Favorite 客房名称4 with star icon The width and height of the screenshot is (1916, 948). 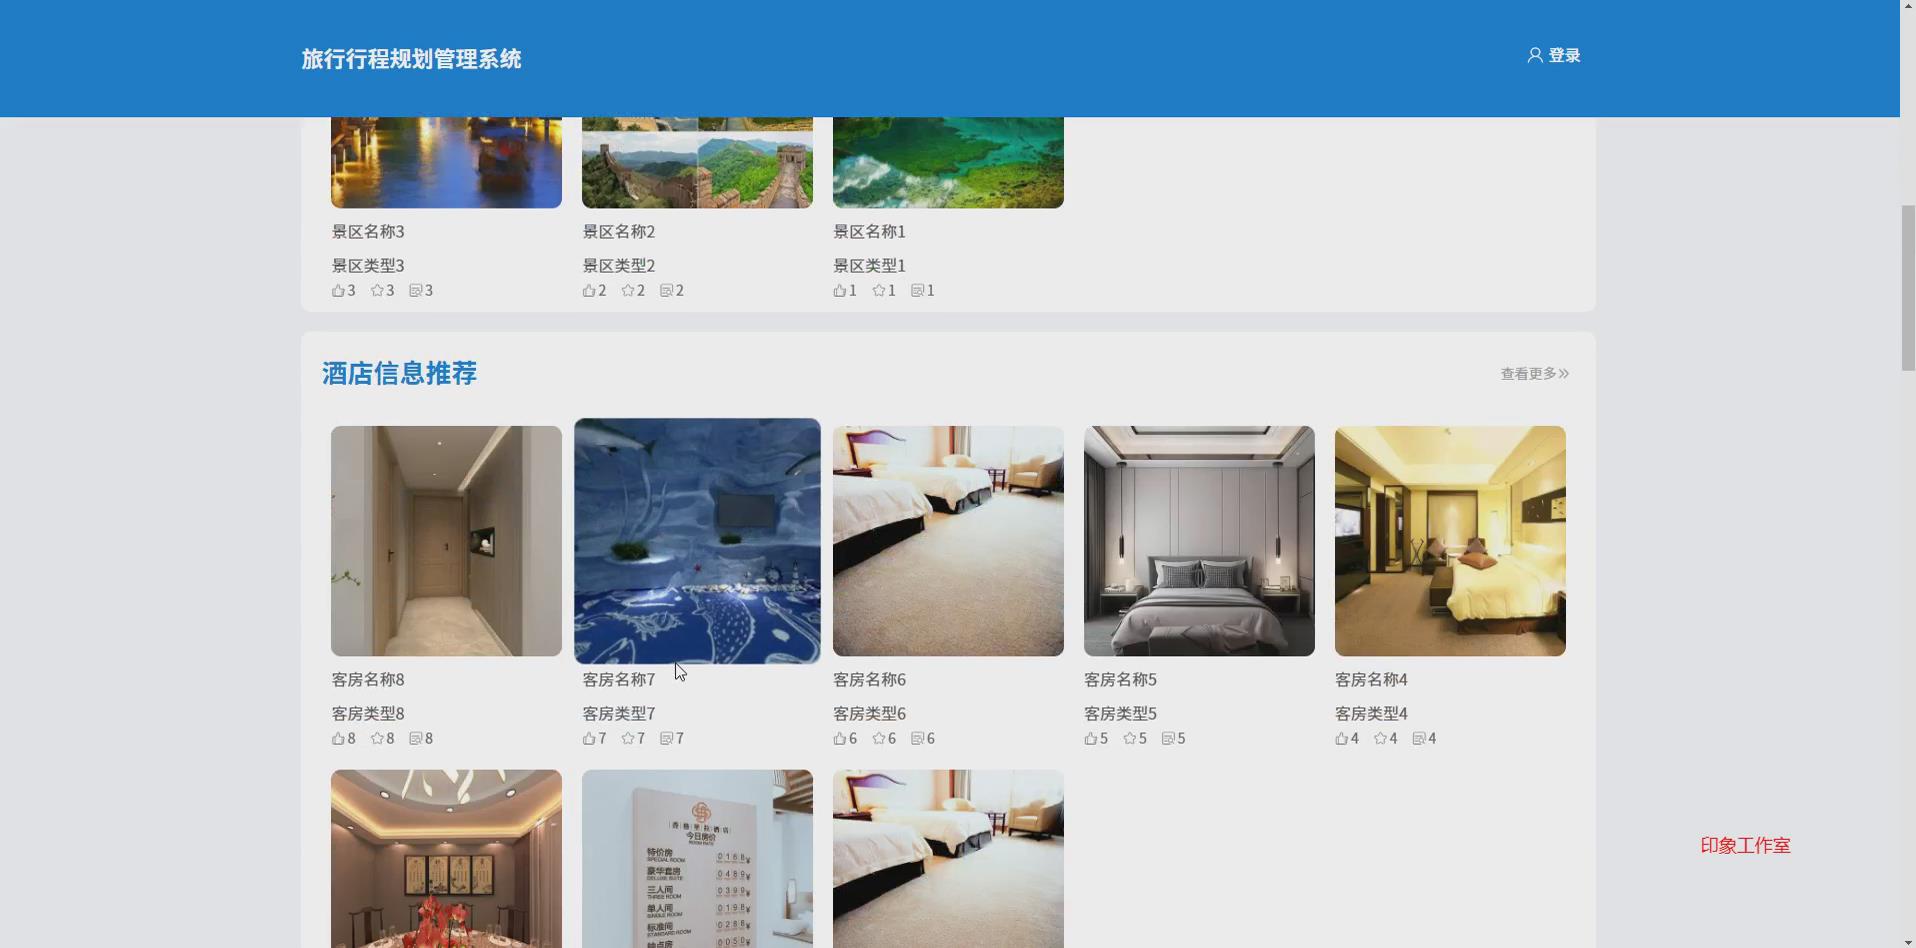(x=1381, y=739)
